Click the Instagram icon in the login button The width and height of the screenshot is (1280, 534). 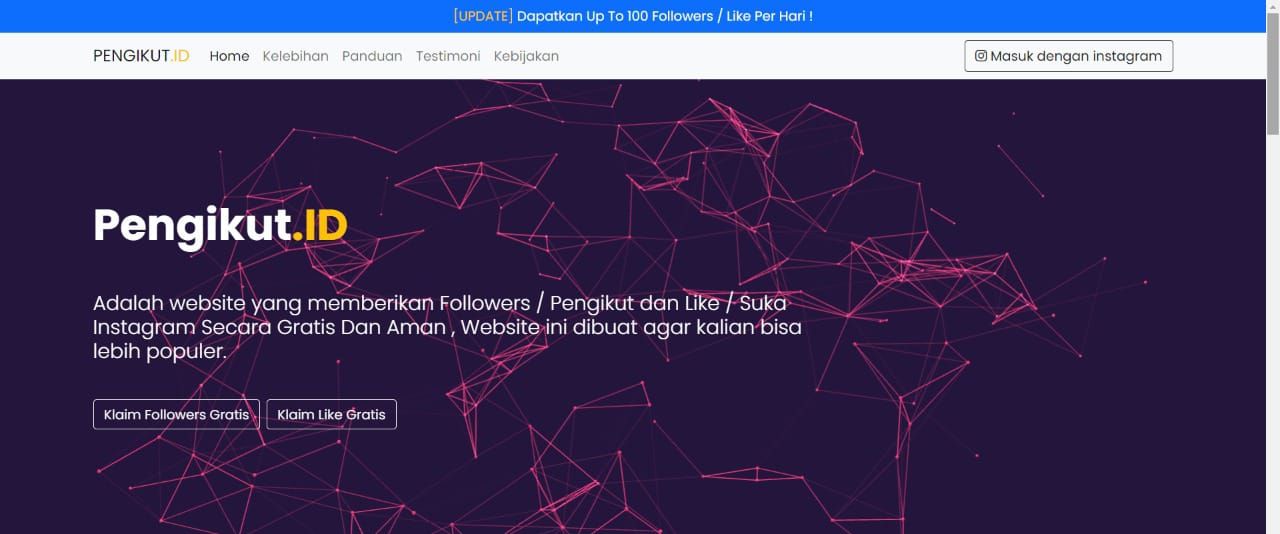[981, 56]
